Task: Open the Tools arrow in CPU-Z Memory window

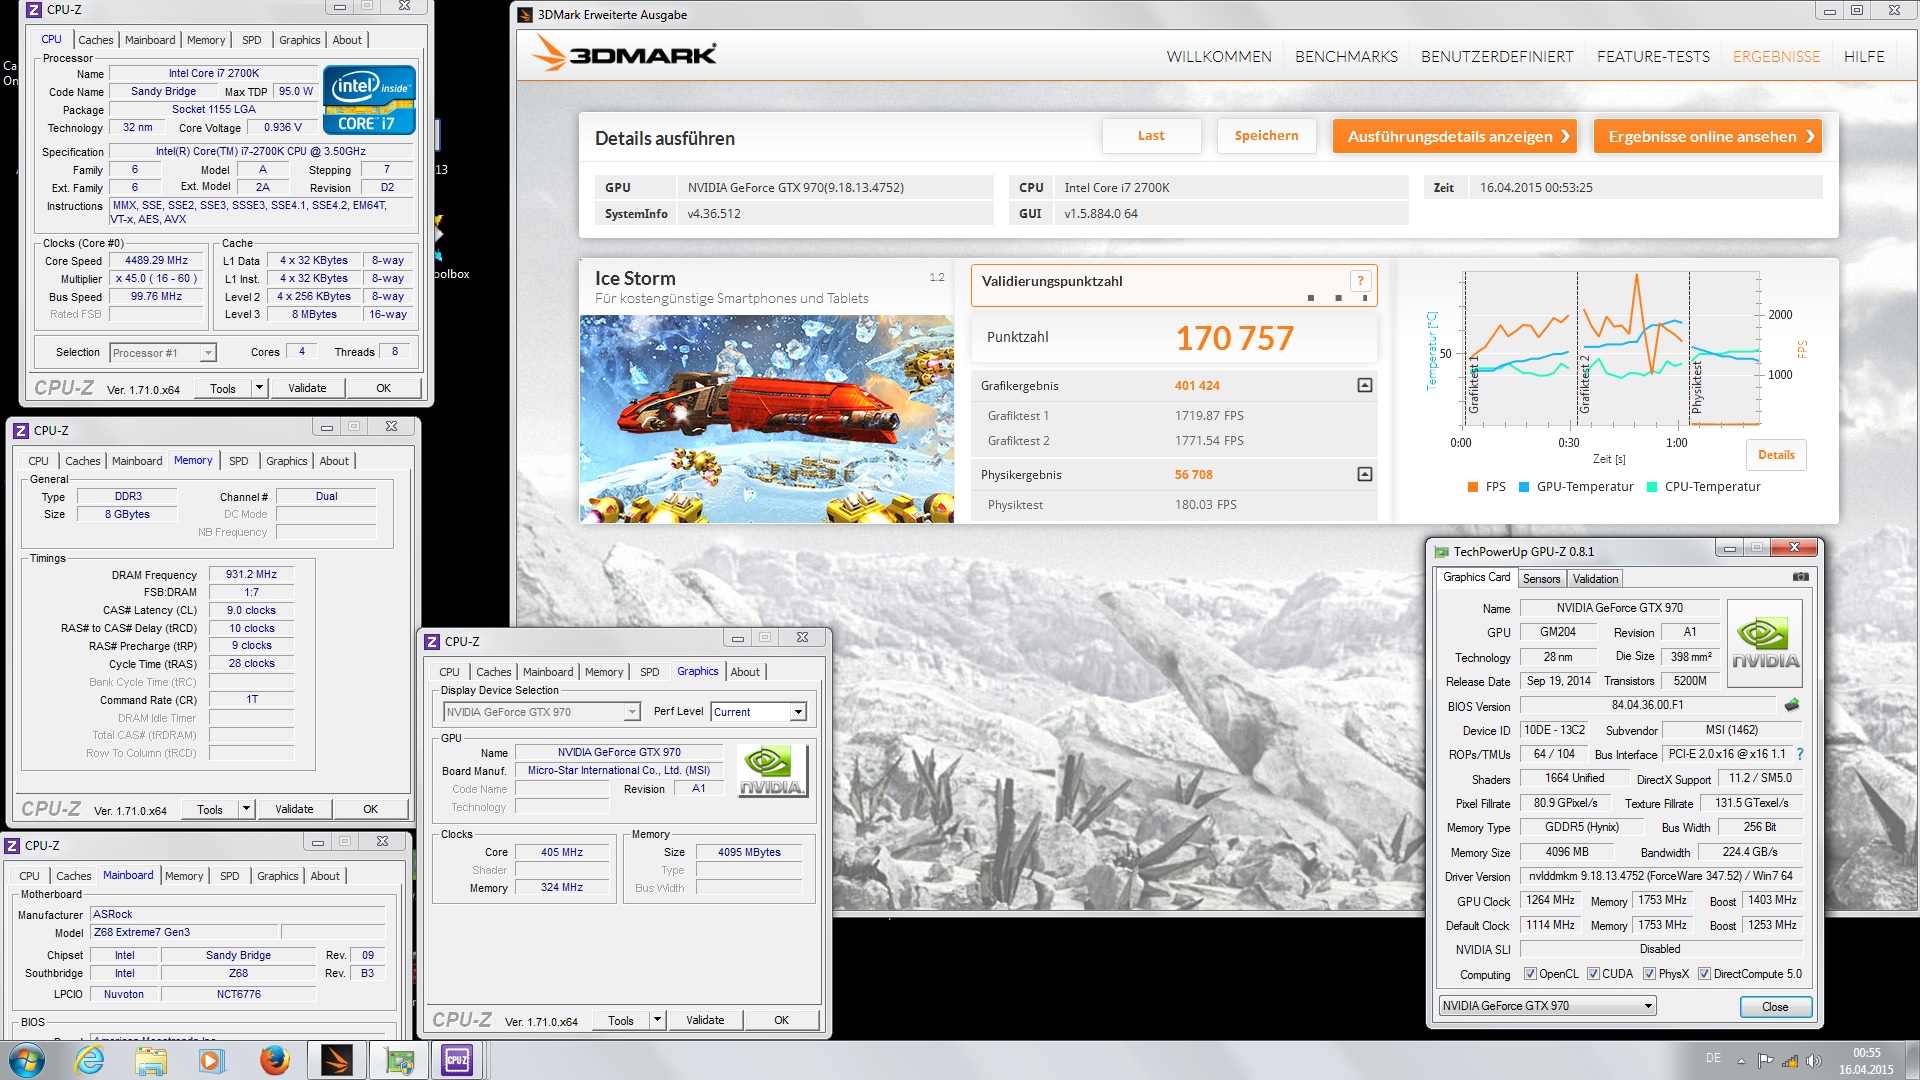Action: (x=246, y=809)
